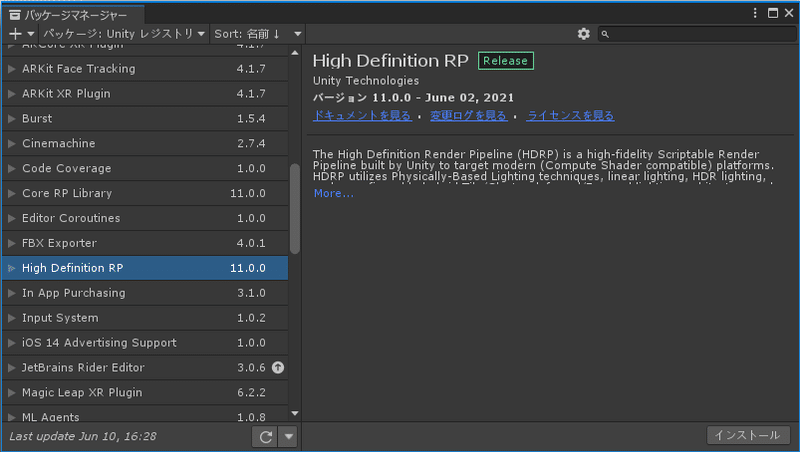The image size is (800, 452).
Task: Expand the FBX Exporter arrow
Action: coord(12,243)
